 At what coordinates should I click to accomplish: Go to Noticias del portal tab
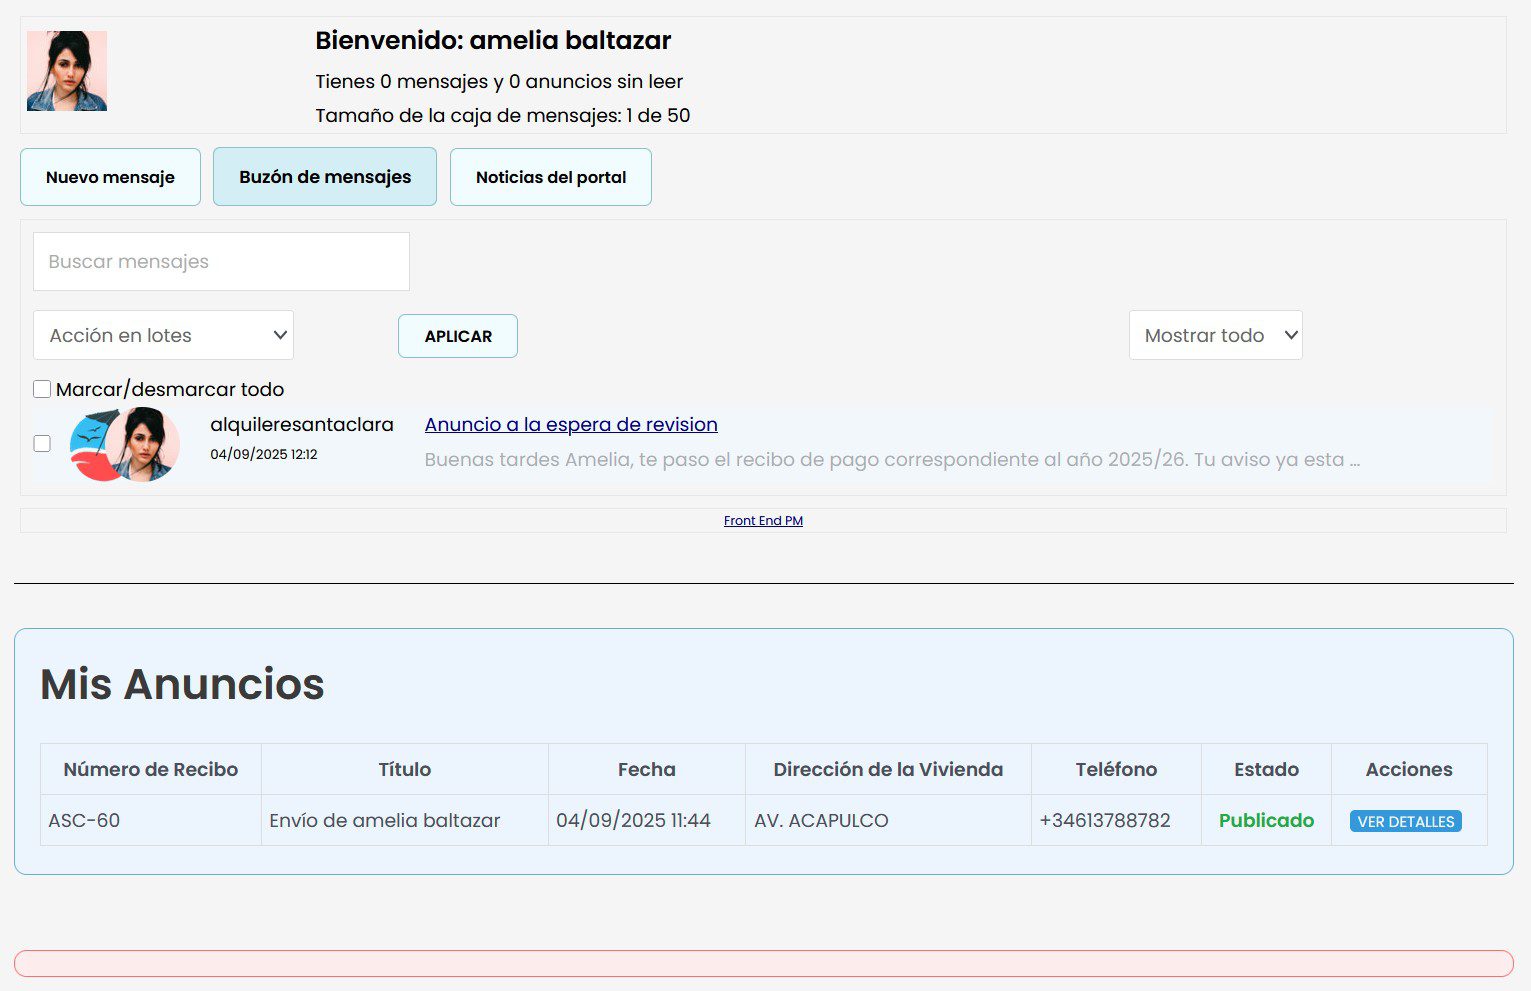[x=551, y=177]
